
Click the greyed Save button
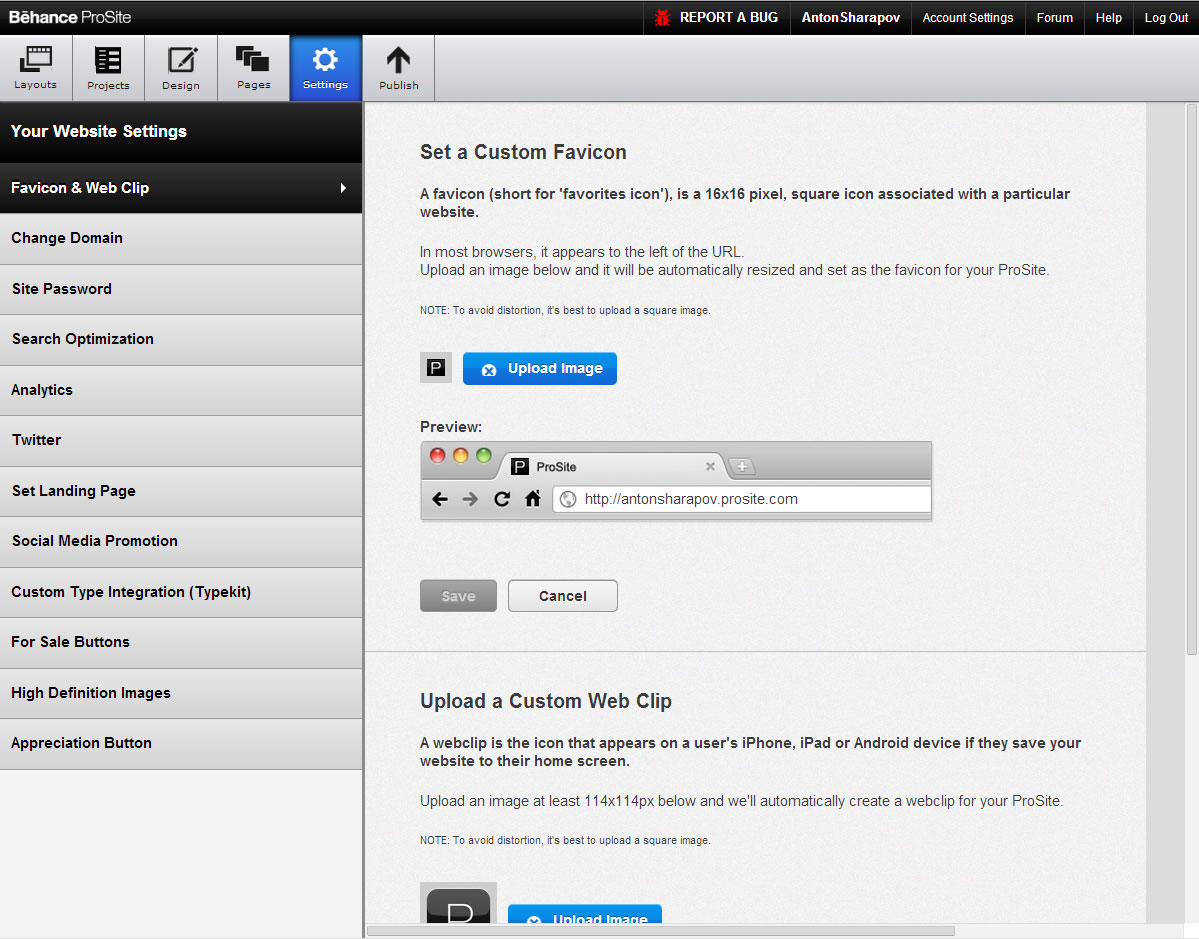pos(458,596)
